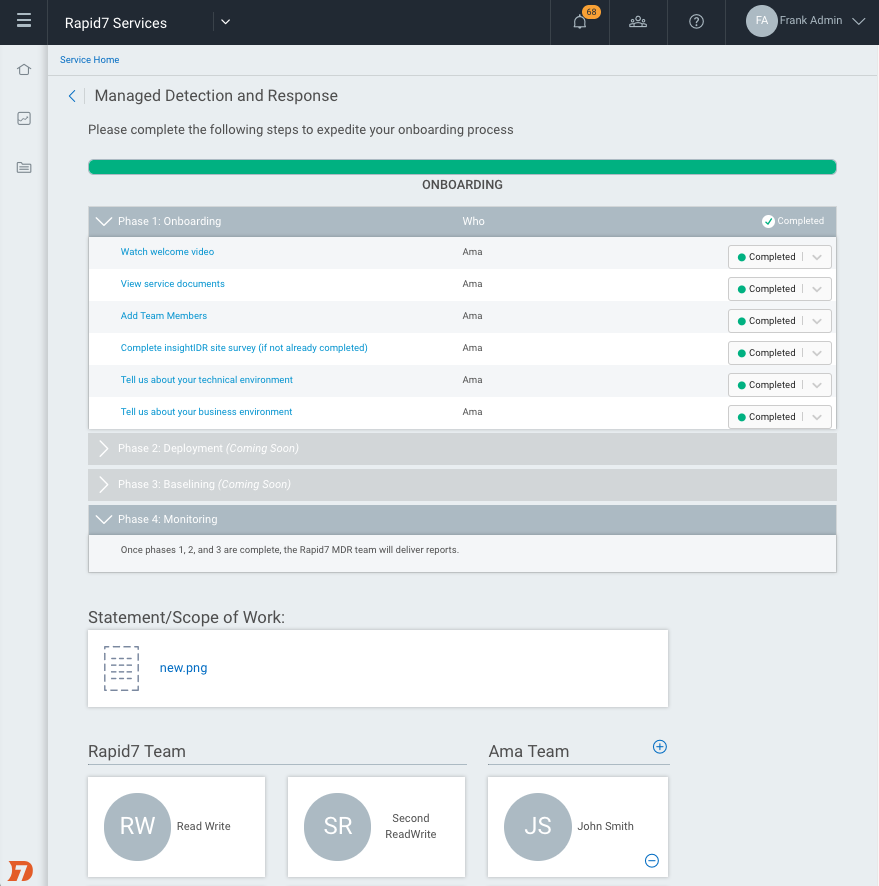Click the new.png document file icon

click(x=121, y=668)
